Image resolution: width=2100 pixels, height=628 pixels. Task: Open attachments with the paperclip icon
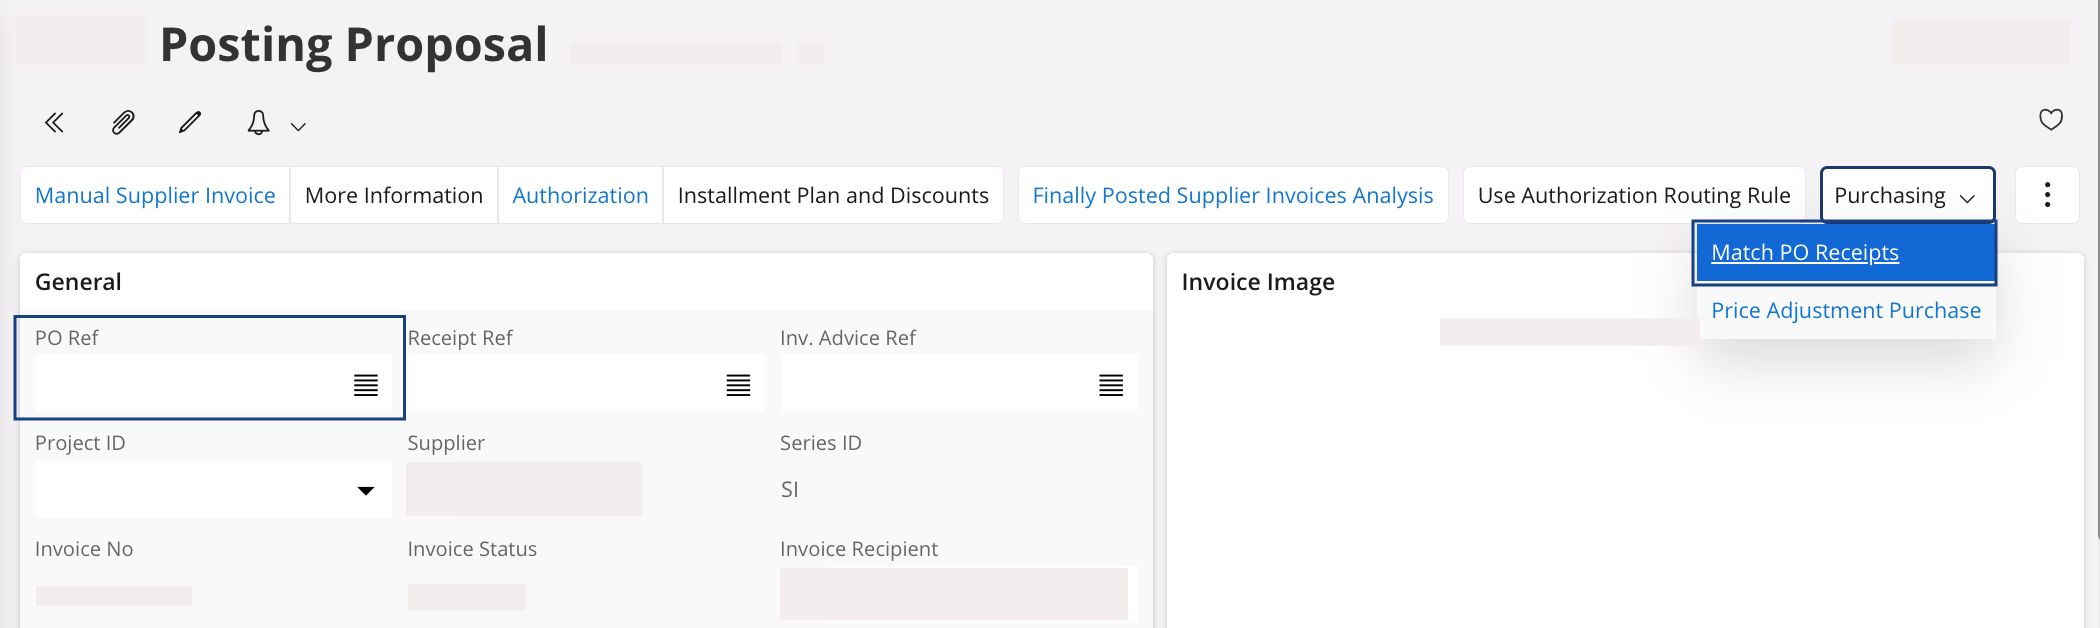pyautogui.click(x=122, y=123)
